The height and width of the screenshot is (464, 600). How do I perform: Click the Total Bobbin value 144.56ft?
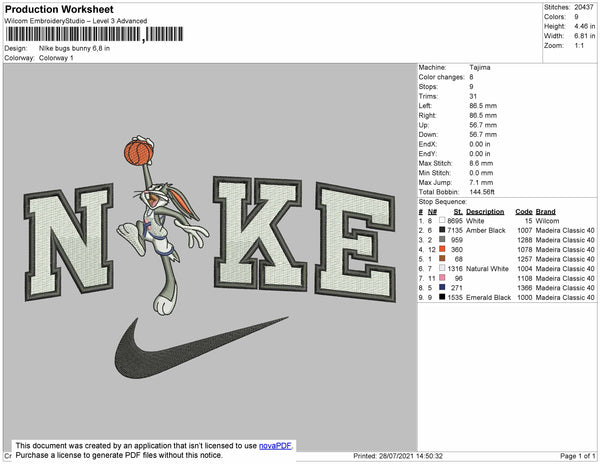click(x=482, y=192)
